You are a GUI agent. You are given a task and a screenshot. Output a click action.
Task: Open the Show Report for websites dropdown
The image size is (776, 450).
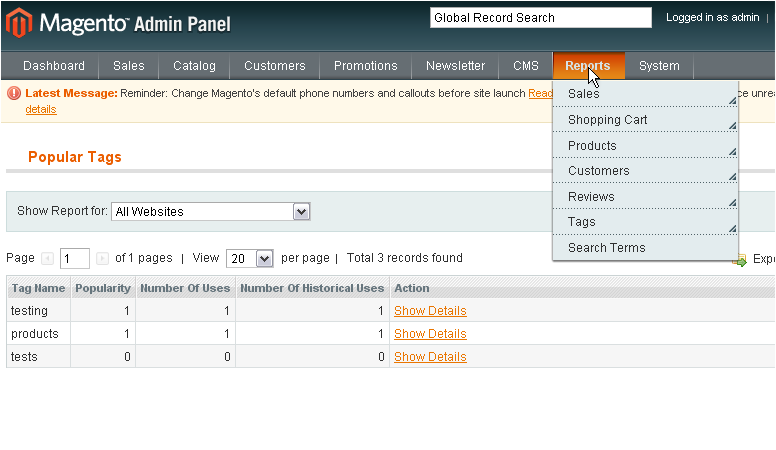(302, 212)
